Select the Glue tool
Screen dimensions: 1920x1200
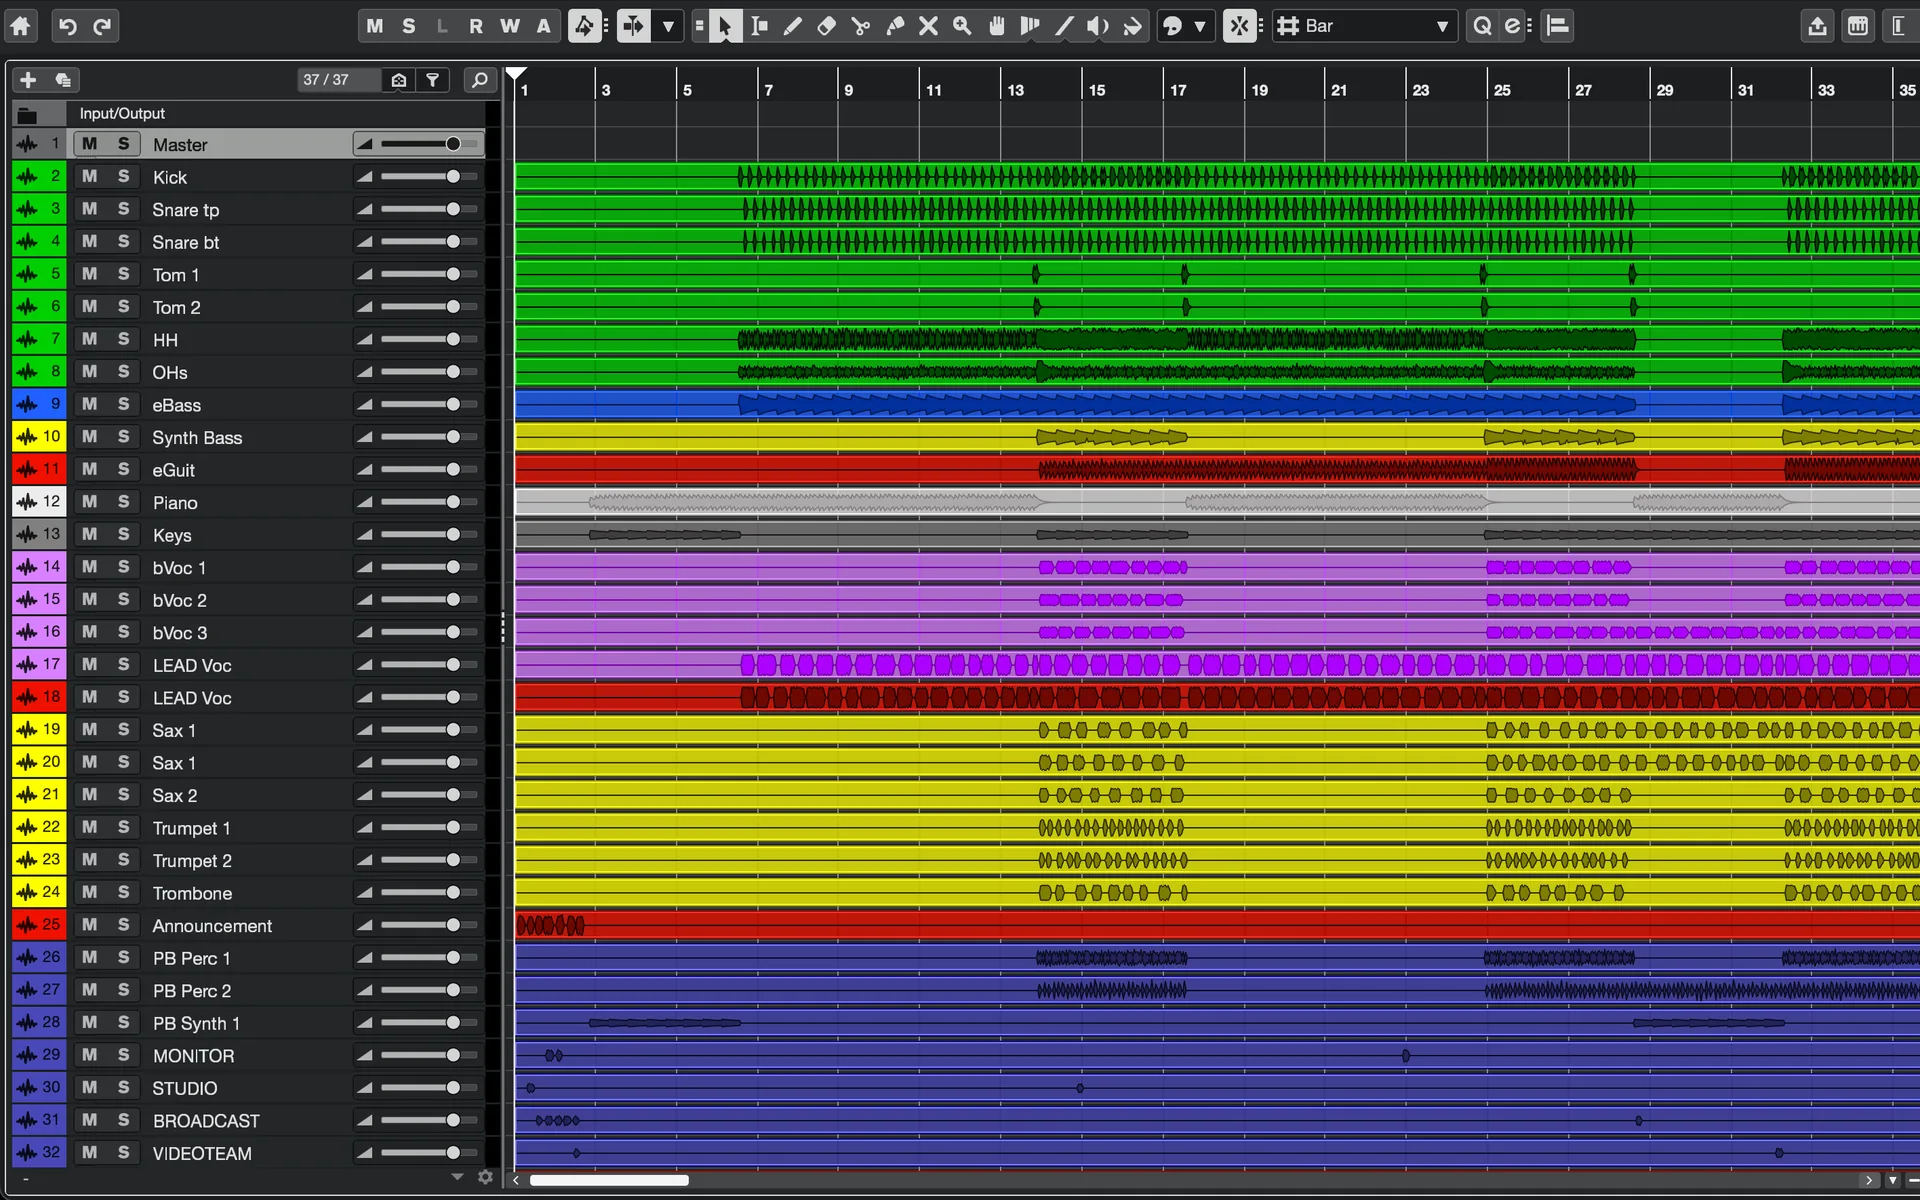(x=895, y=26)
